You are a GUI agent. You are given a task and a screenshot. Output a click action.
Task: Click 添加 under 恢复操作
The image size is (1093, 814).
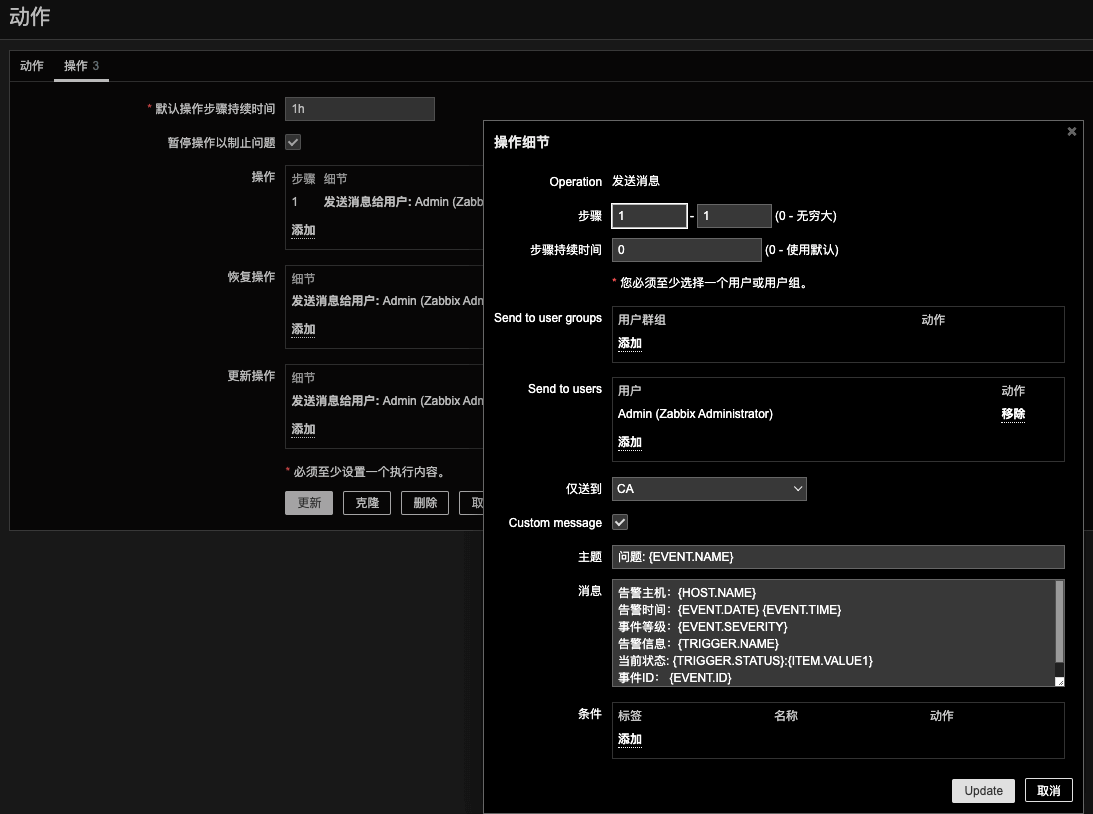pos(303,329)
